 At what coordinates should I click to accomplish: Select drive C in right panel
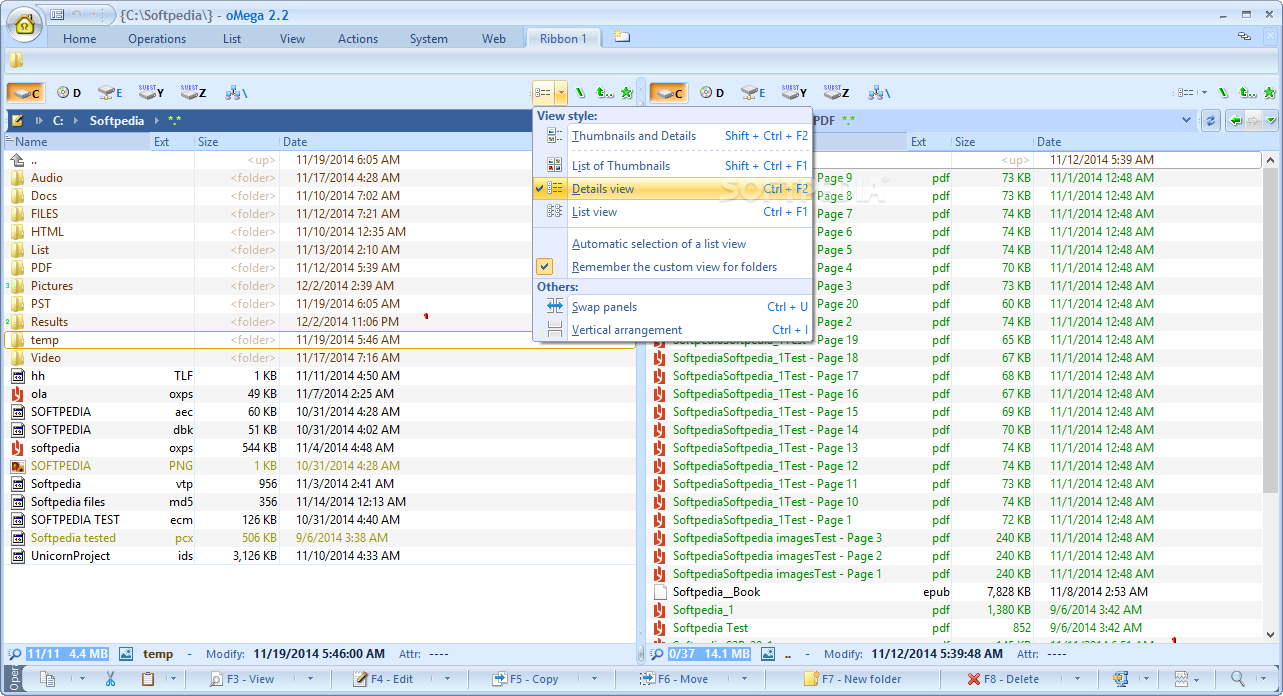668,93
